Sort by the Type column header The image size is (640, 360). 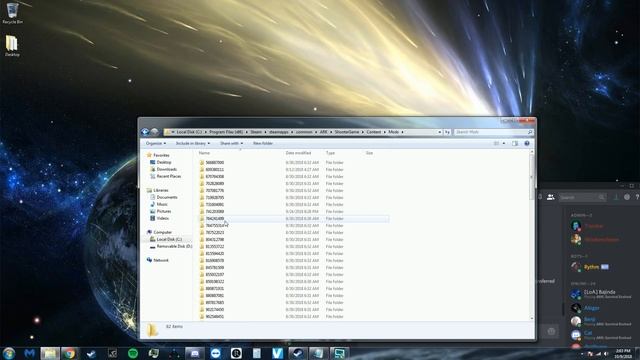pos(330,153)
